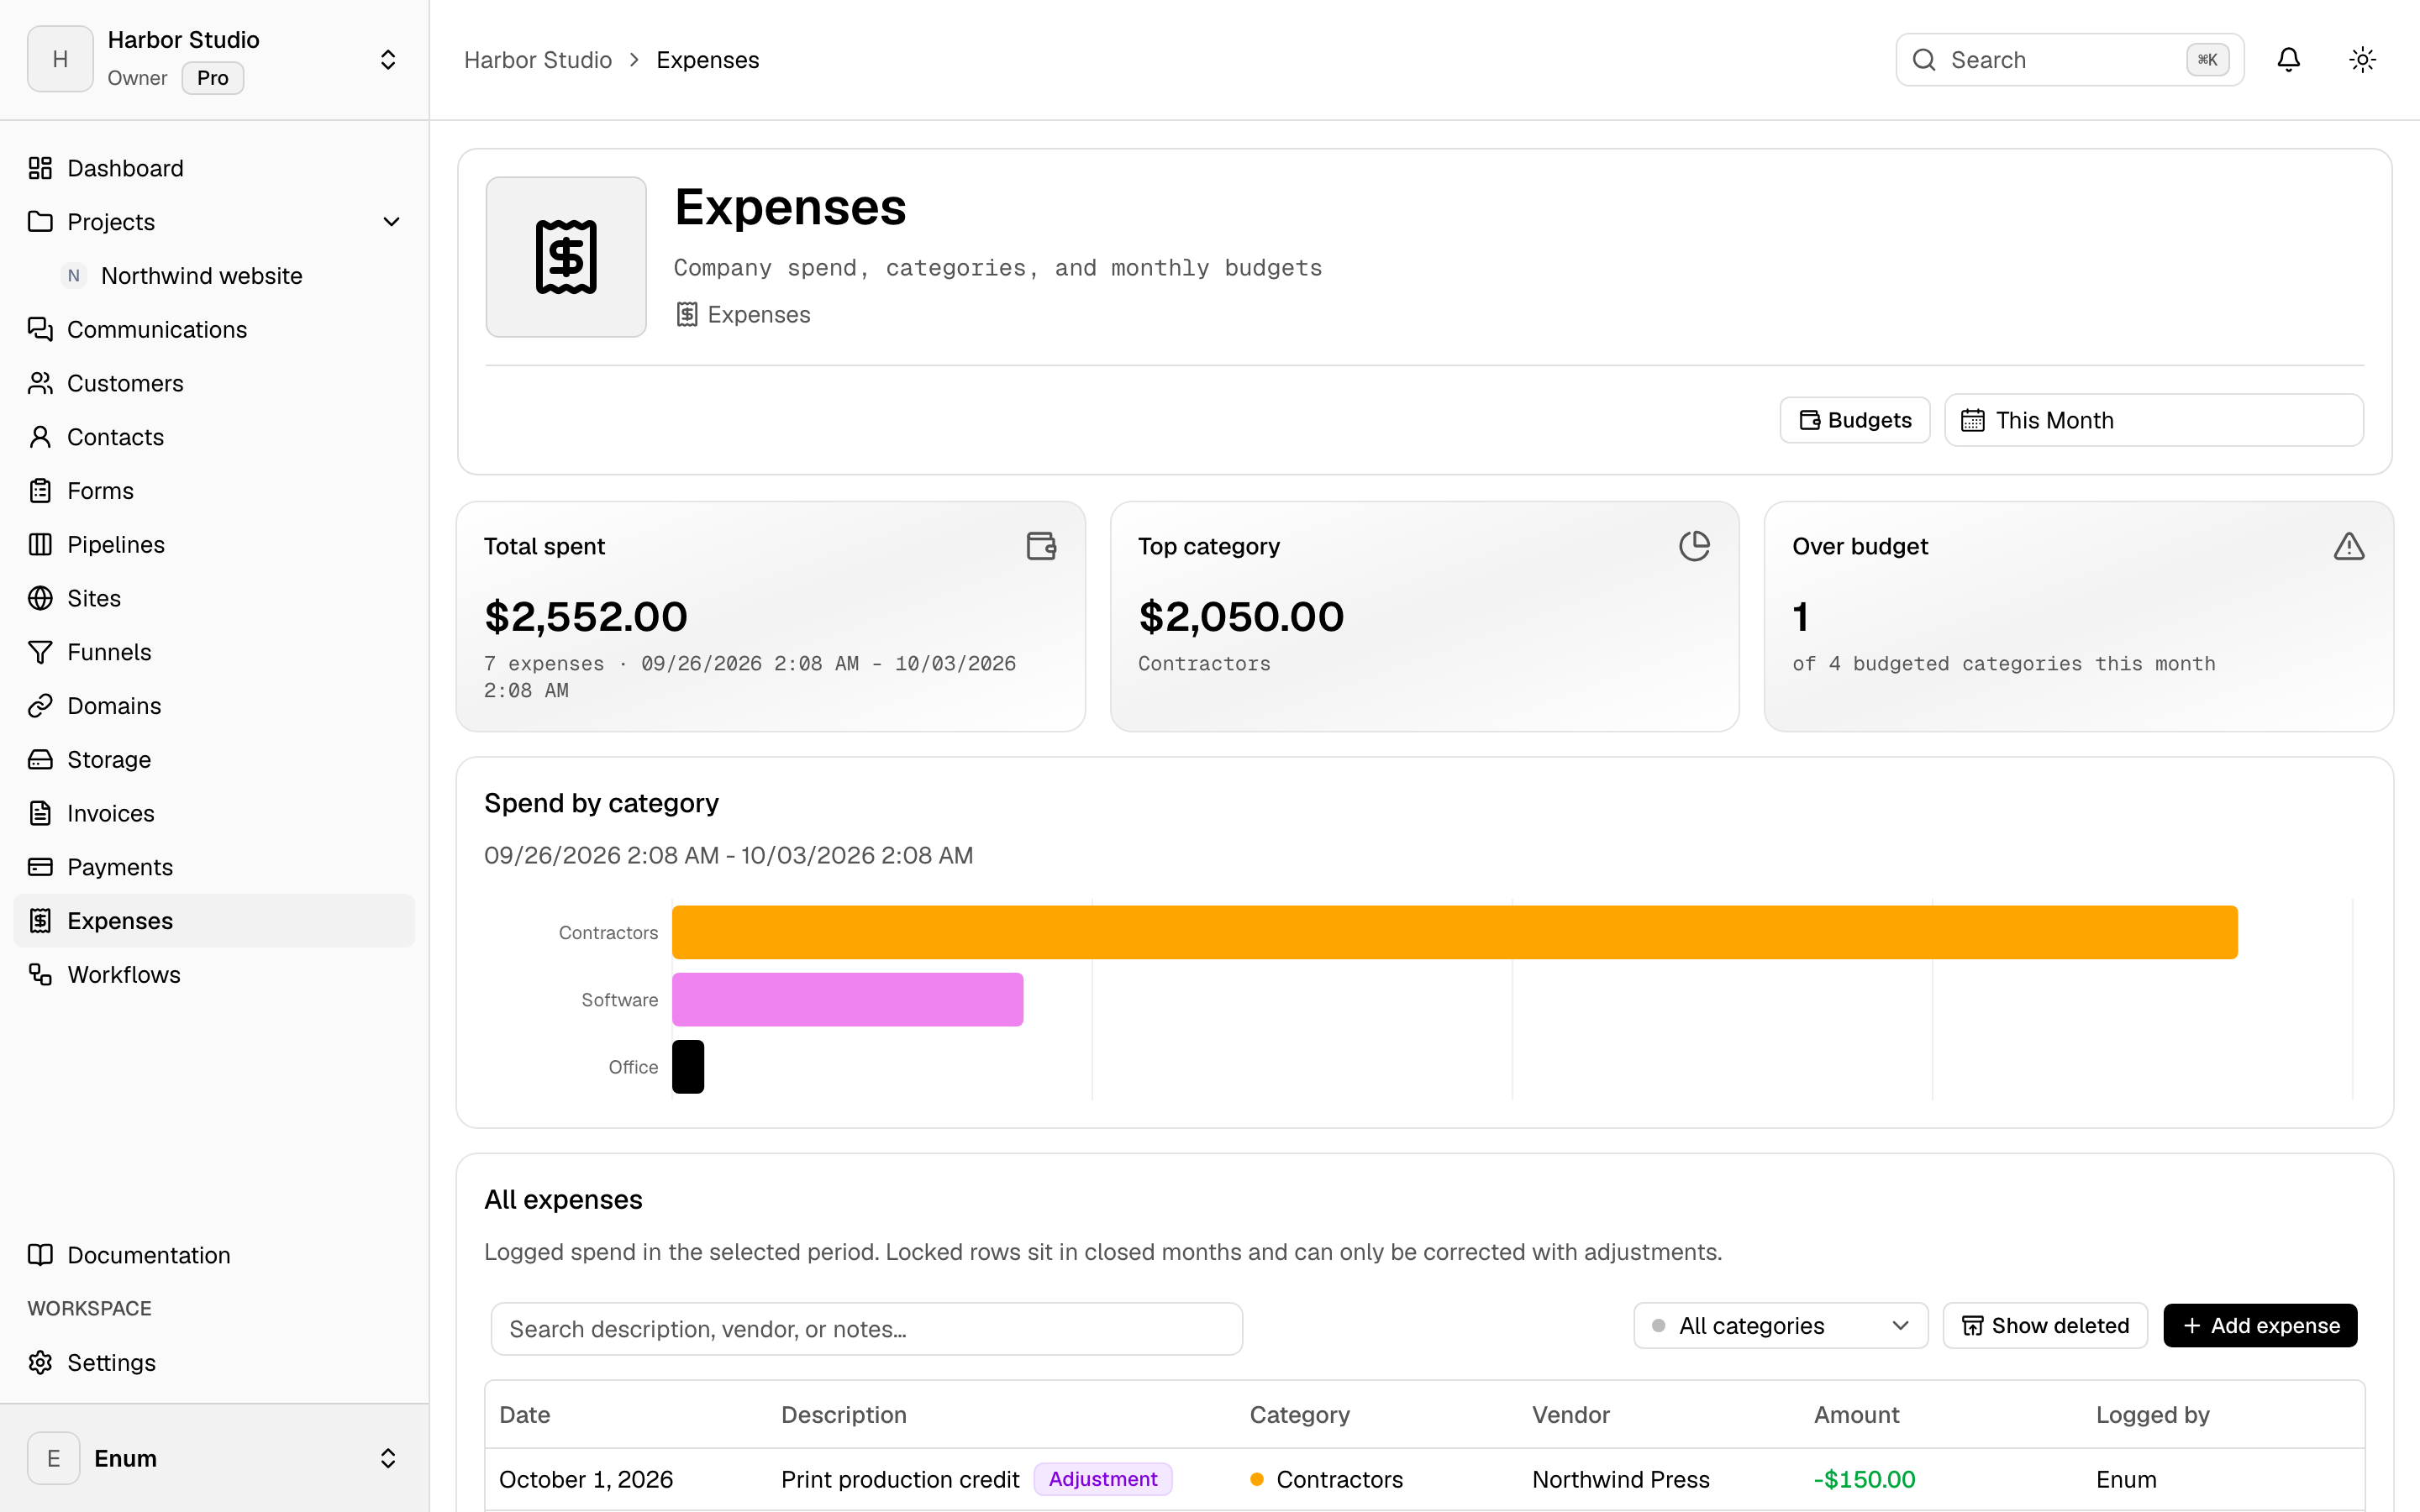Open Documentation from the sidebar
The width and height of the screenshot is (2420, 1512).
coord(214,1255)
